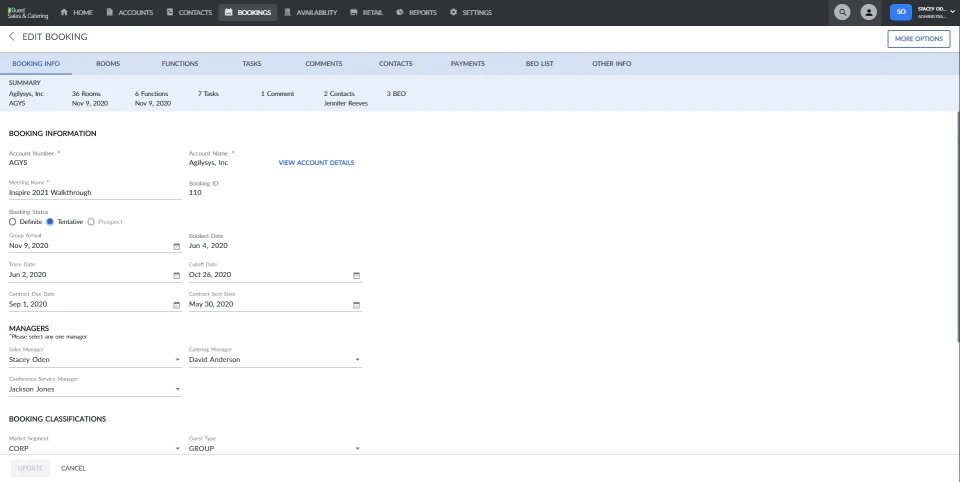960x482 pixels.
Task: Go back using the Edit Booking arrow
Action: (11, 37)
